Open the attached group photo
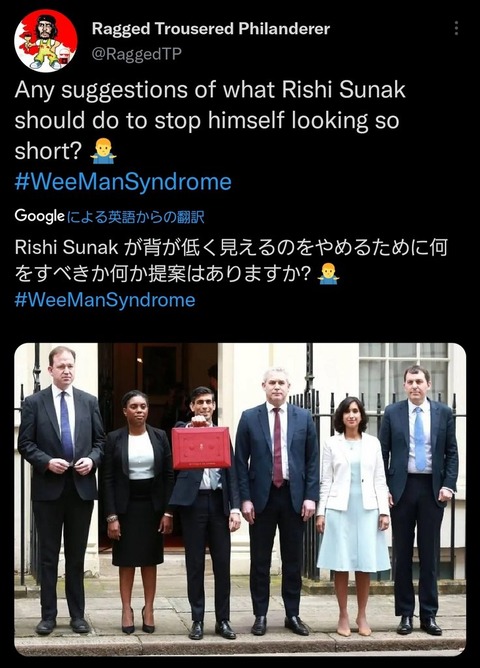The image size is (480, 668). click(x=240, y=499)
